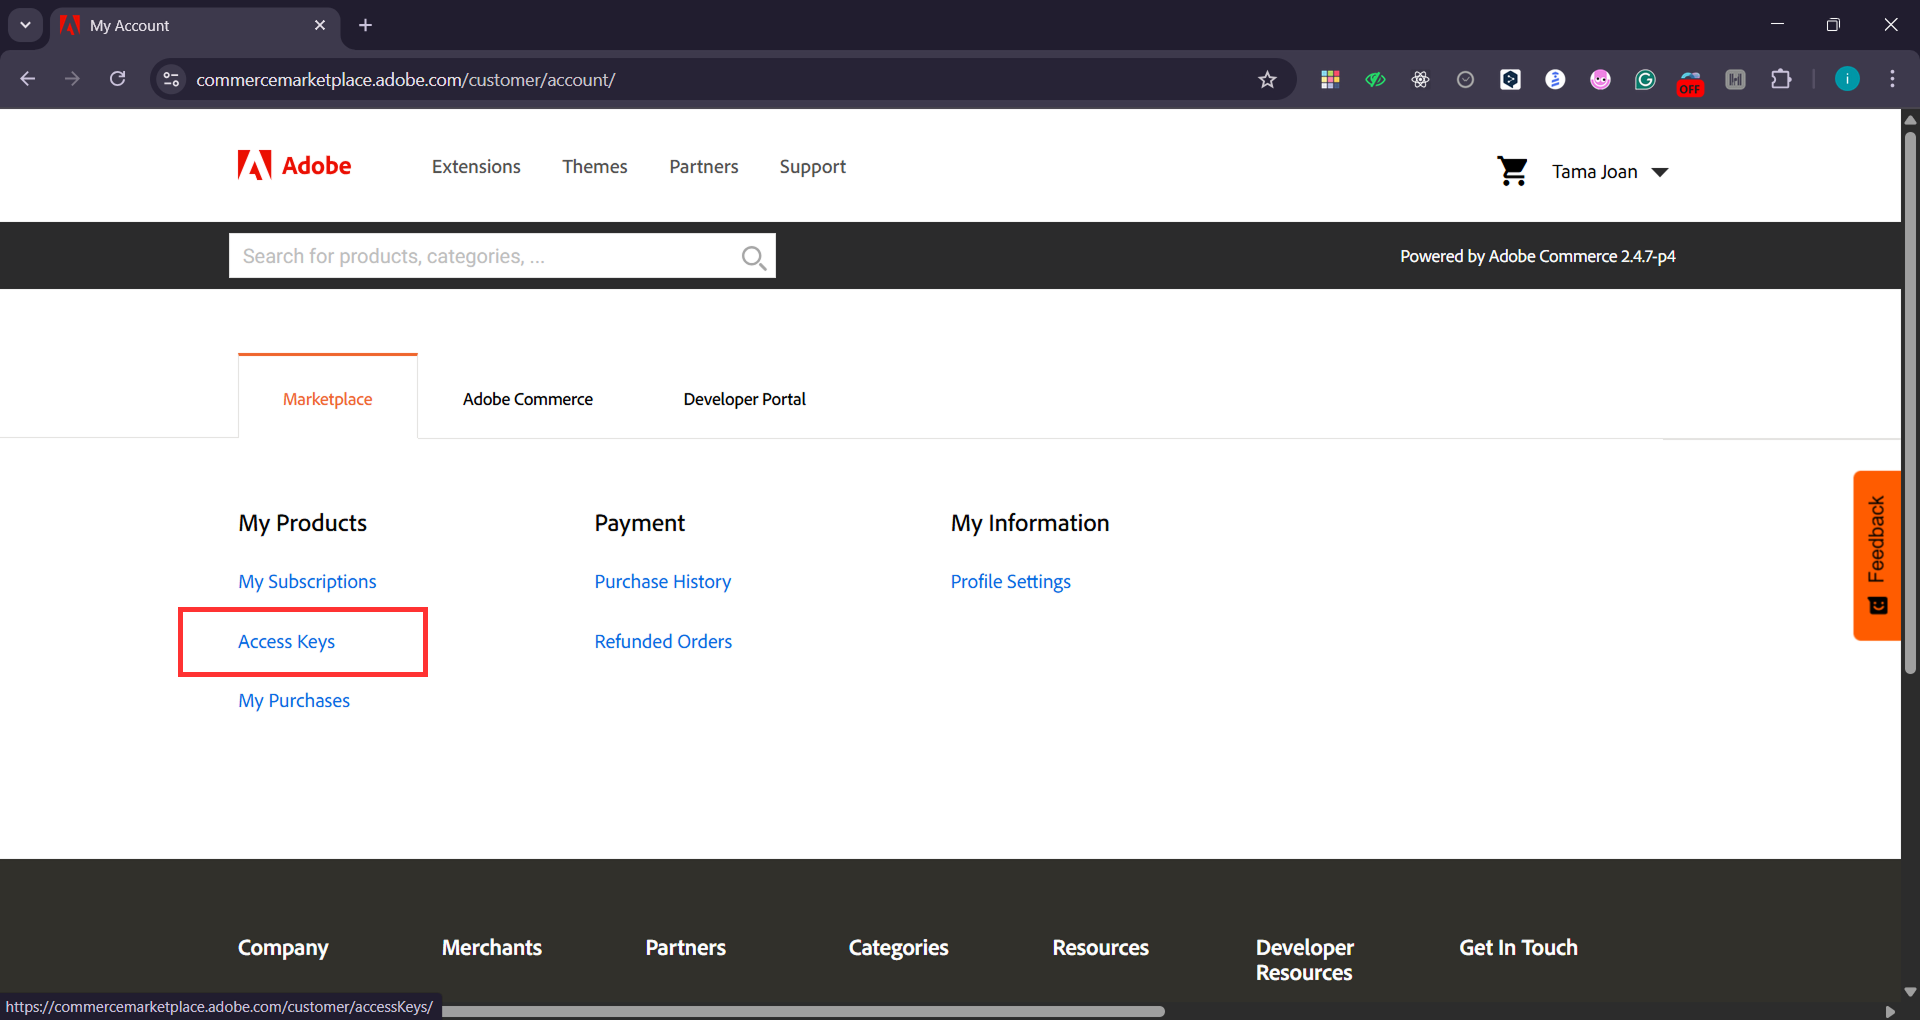The width and height of the screenshot is (1920, 1020).
Task: Open the Partners menu in header
Action: tap(703, 167)
